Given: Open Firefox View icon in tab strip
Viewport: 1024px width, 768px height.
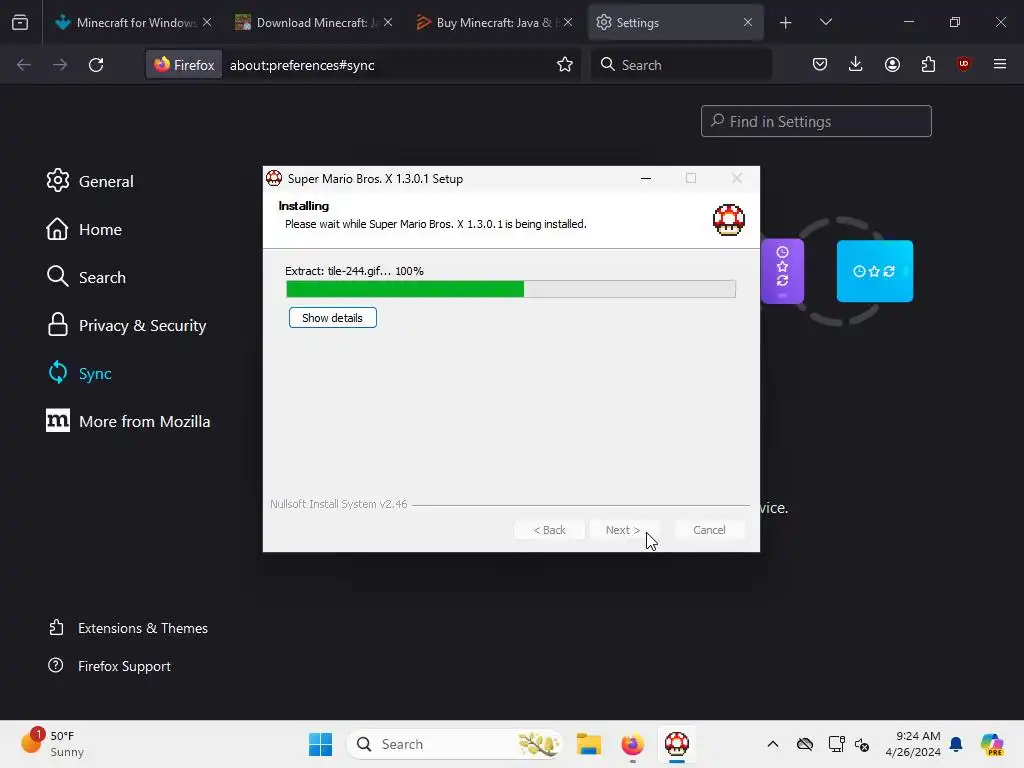Looking at the screenshot, I should [x=20, y=22].
